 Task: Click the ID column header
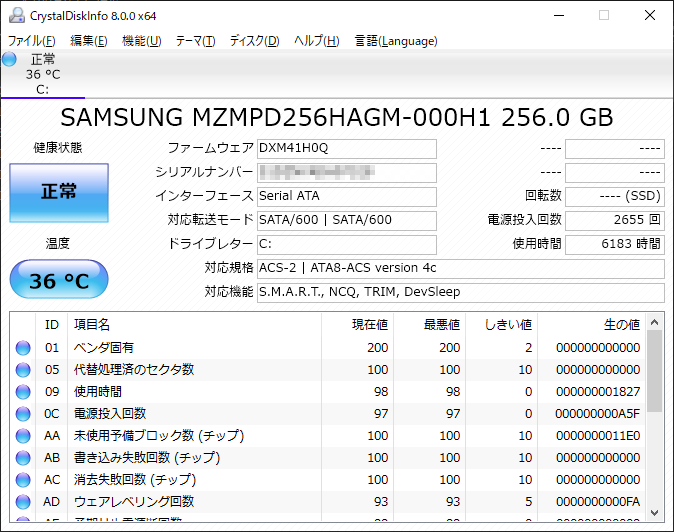tap(52, 324)
